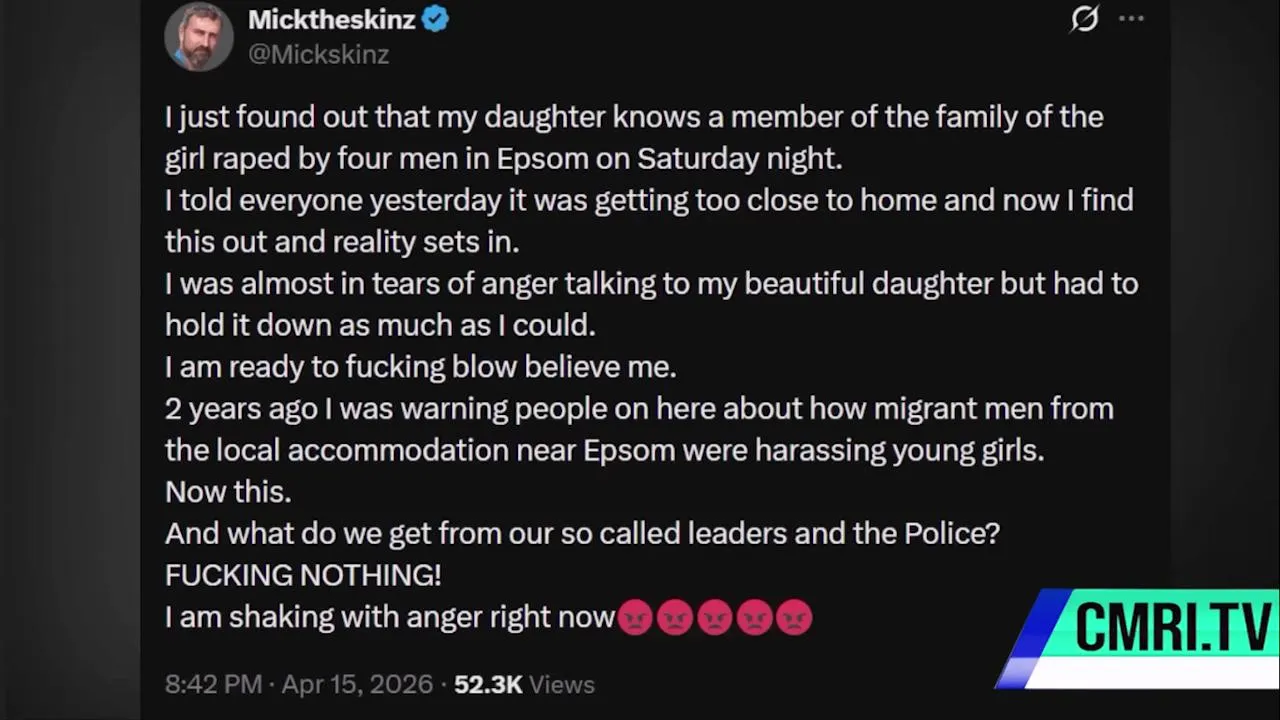Click the second angry face emoji
The image size is (1280, 720).
(x=675, y=618)
